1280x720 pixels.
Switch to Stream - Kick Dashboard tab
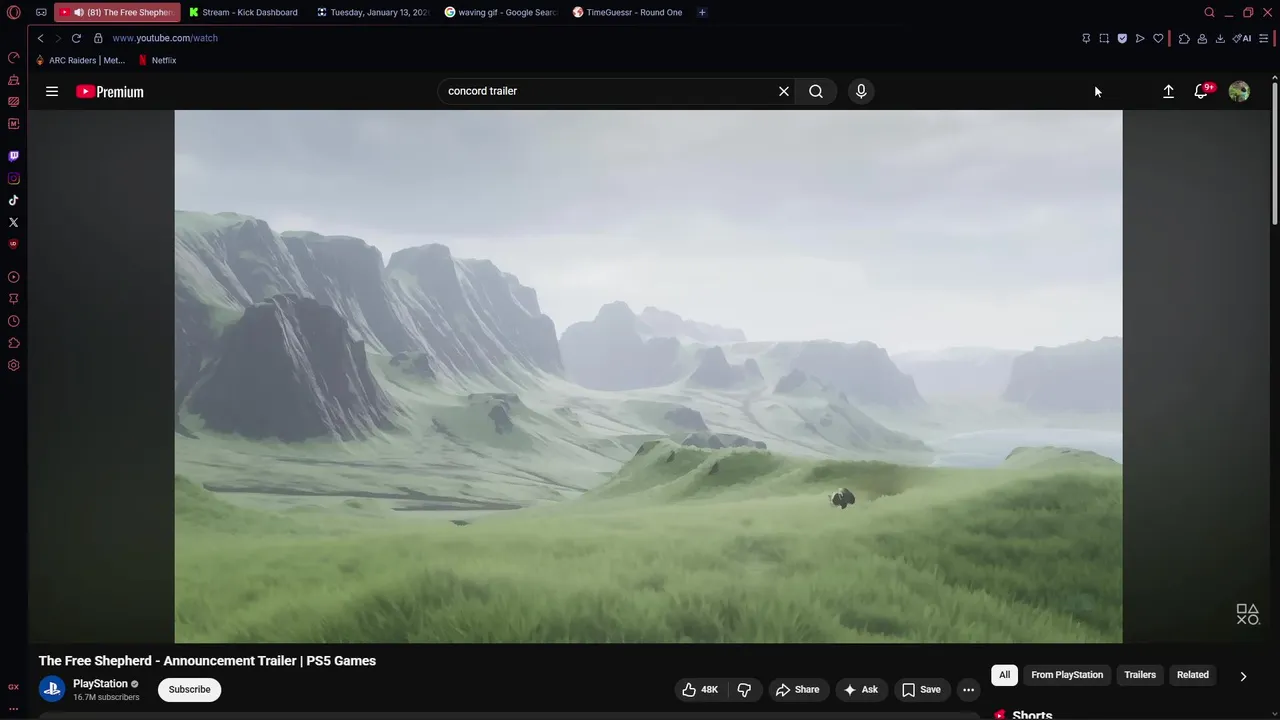click(x=244, y=13)
